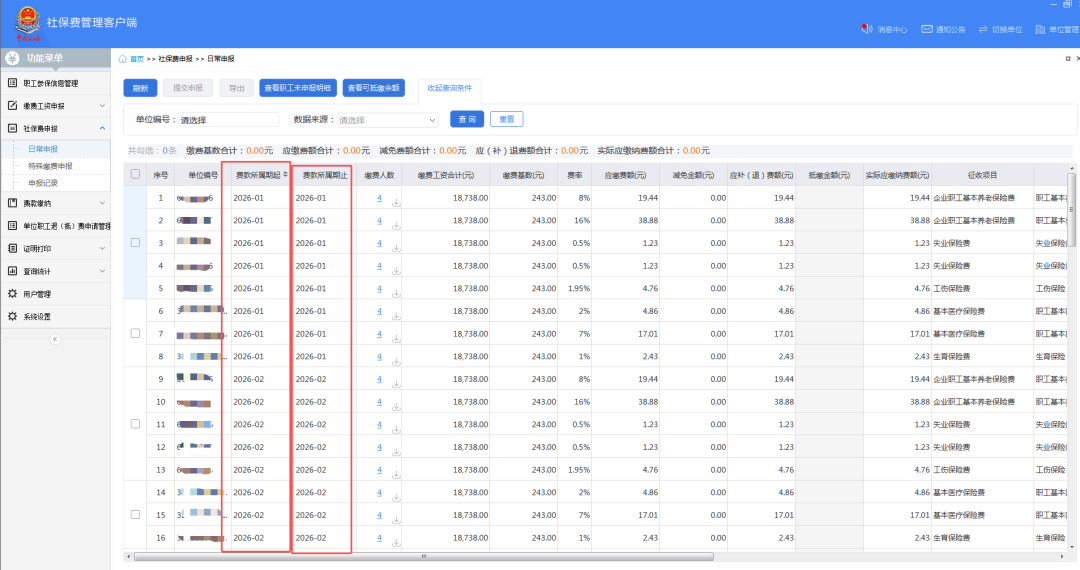Click the download icon in row 13
This screenshot has height=570, width=1080.
(397, 474)
